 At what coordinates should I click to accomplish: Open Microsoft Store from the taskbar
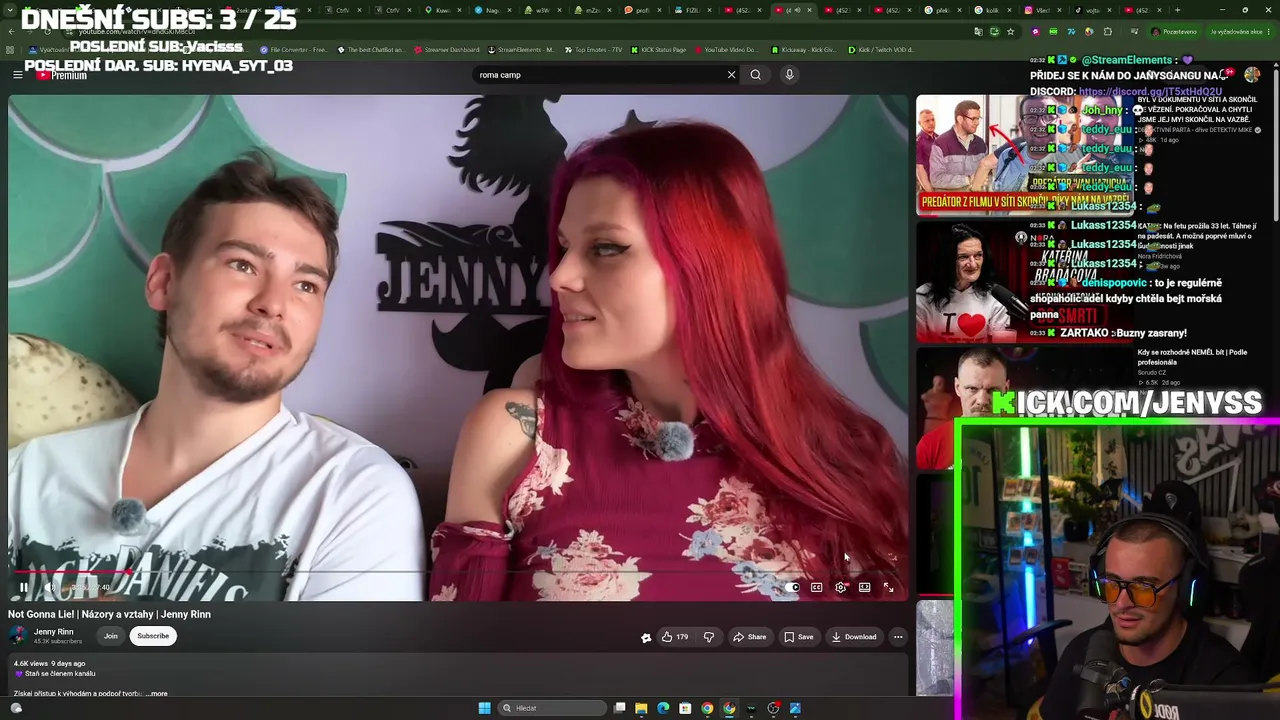(x=685, y=708)
